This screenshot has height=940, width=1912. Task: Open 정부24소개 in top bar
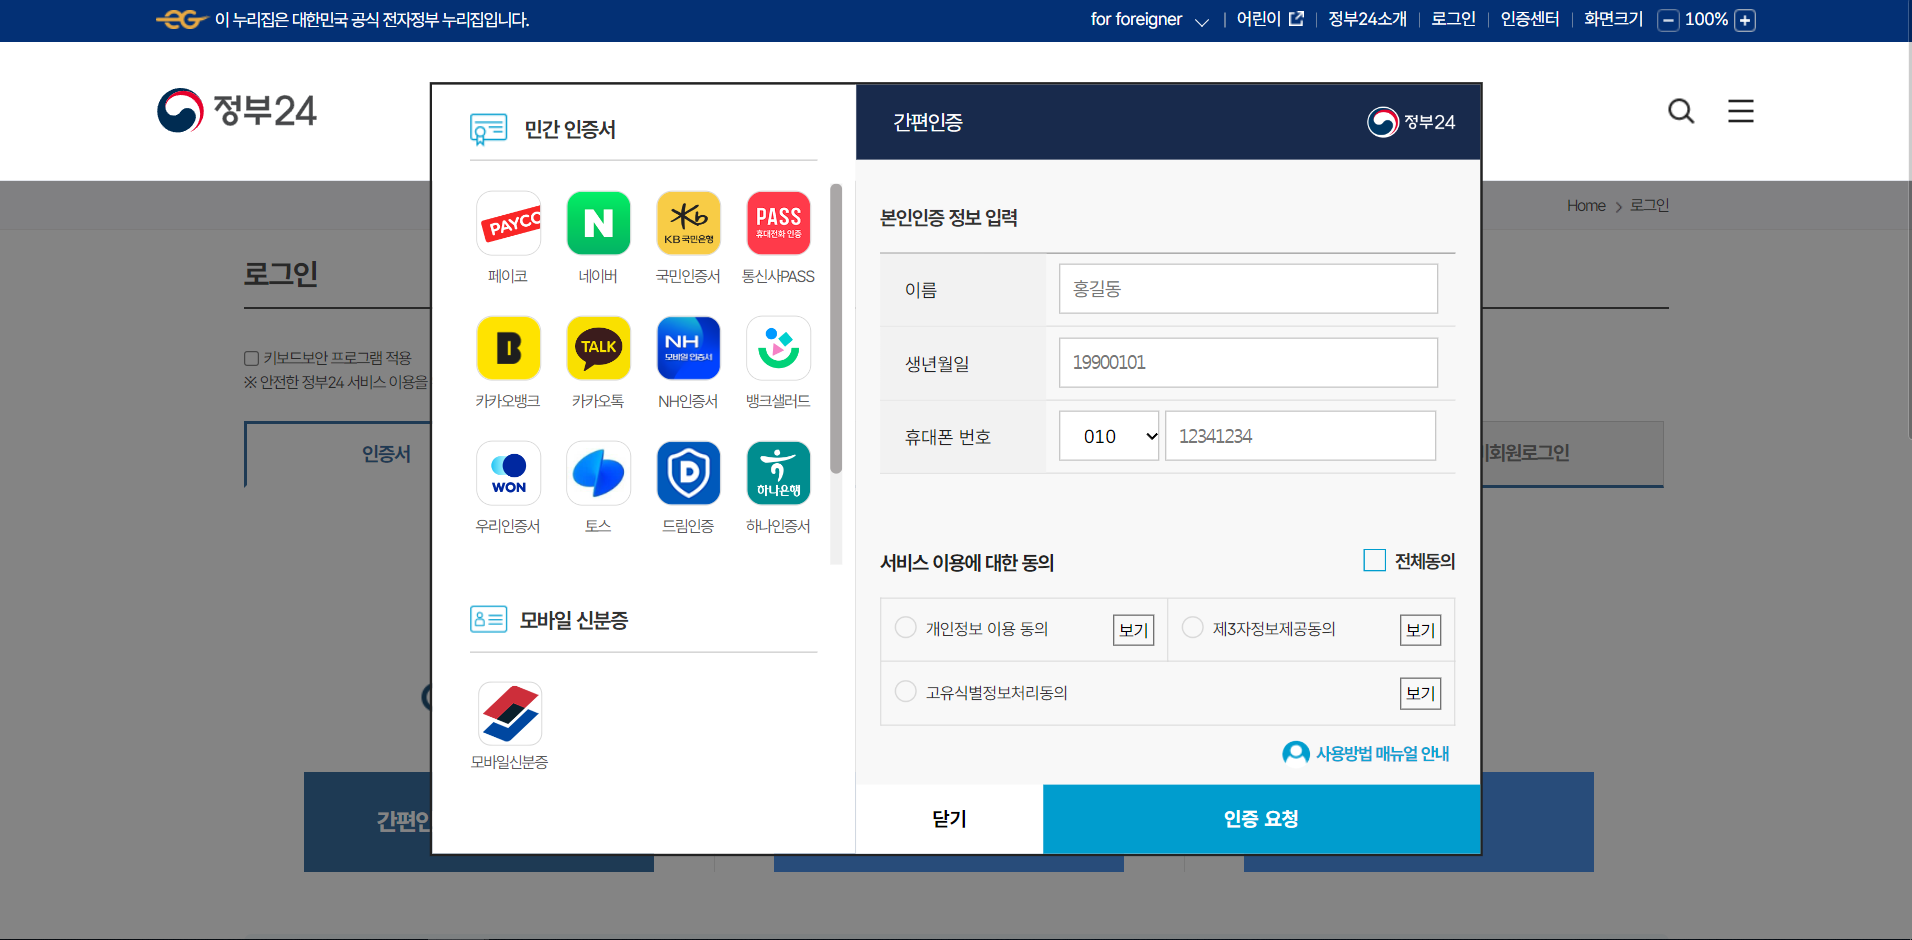[x=1367, y=19]
